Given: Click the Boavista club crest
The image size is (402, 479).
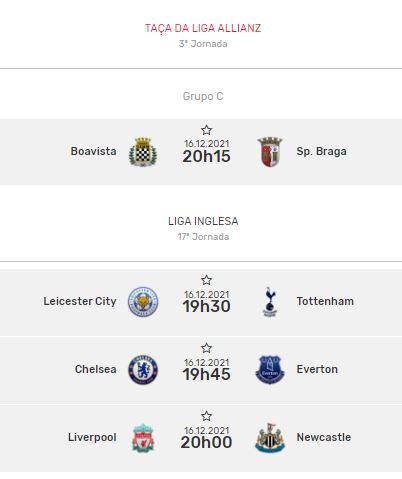Looking at the screenshot, I should pyautogui.click(x=143, y=152).
